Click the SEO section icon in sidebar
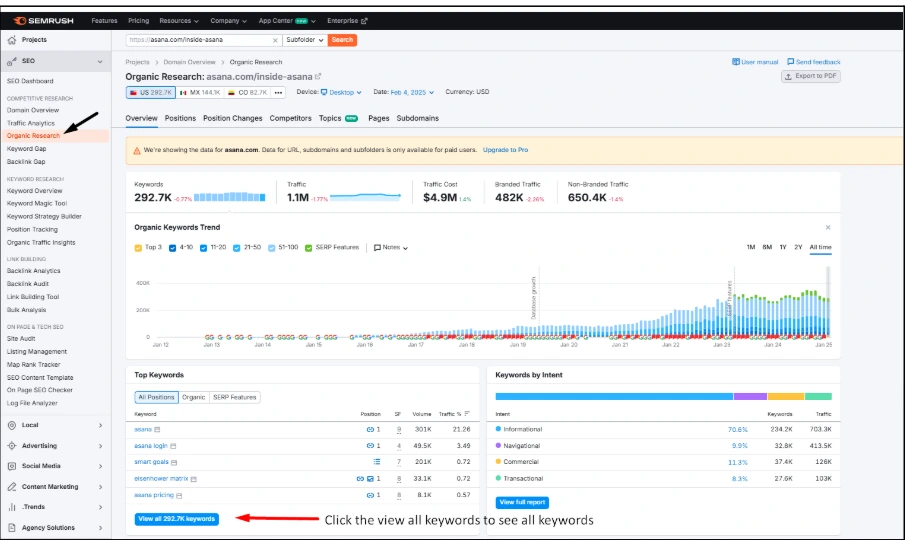 coord(12,61)
